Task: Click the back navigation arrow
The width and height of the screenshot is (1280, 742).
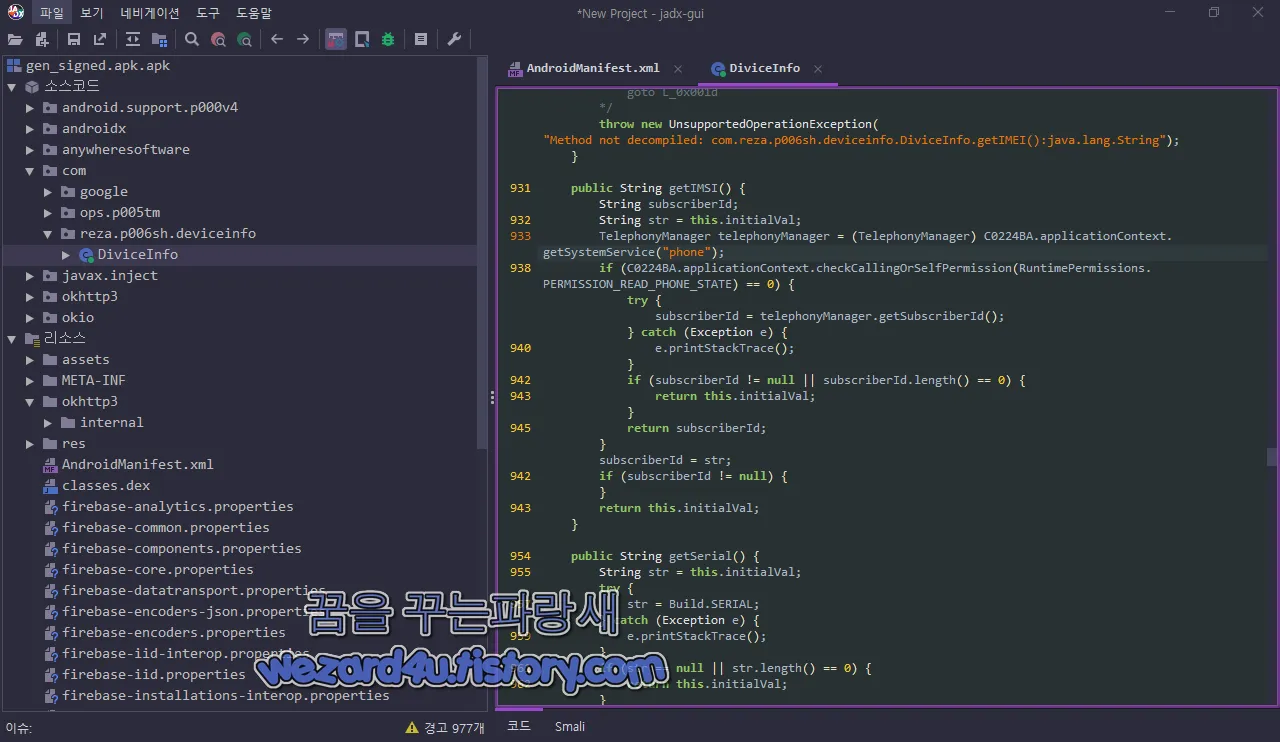Action: [x=277, y=39]
